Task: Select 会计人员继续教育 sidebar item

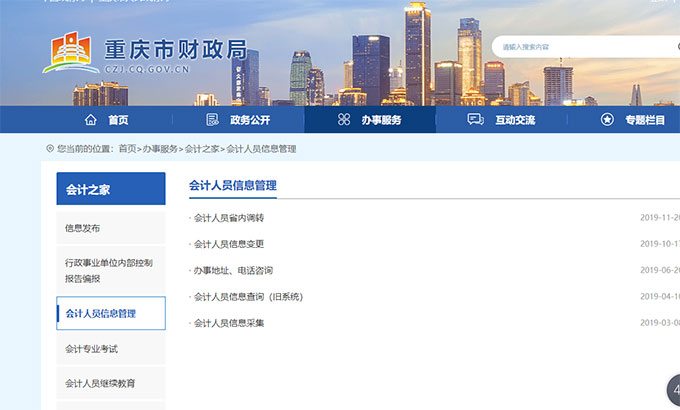Action: pyautogui.click(x=100, y=383)
